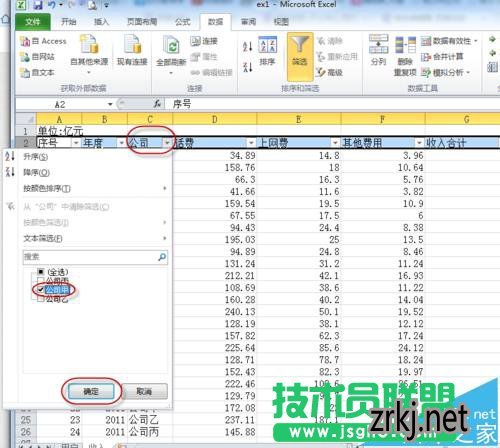Click the Remove Duplicates icon
500x448 pixels.
(x=405, y=45)
